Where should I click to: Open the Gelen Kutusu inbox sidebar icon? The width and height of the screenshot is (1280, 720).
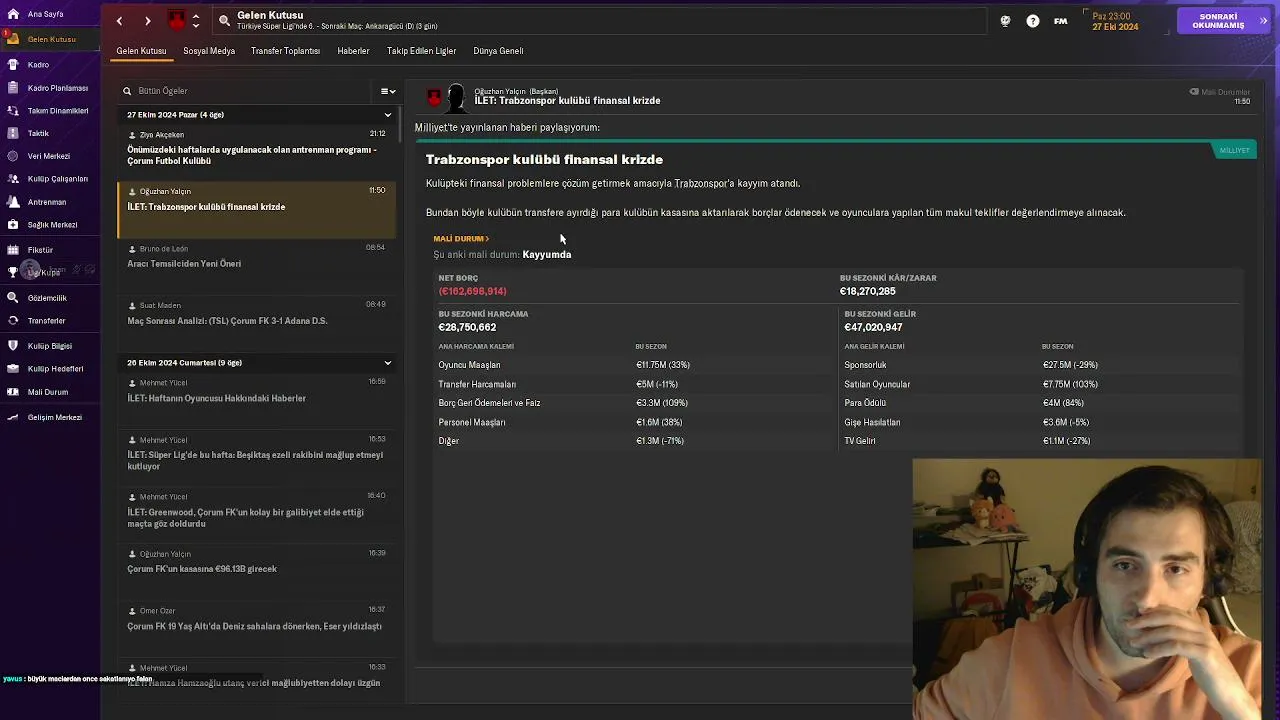point(13,39)
